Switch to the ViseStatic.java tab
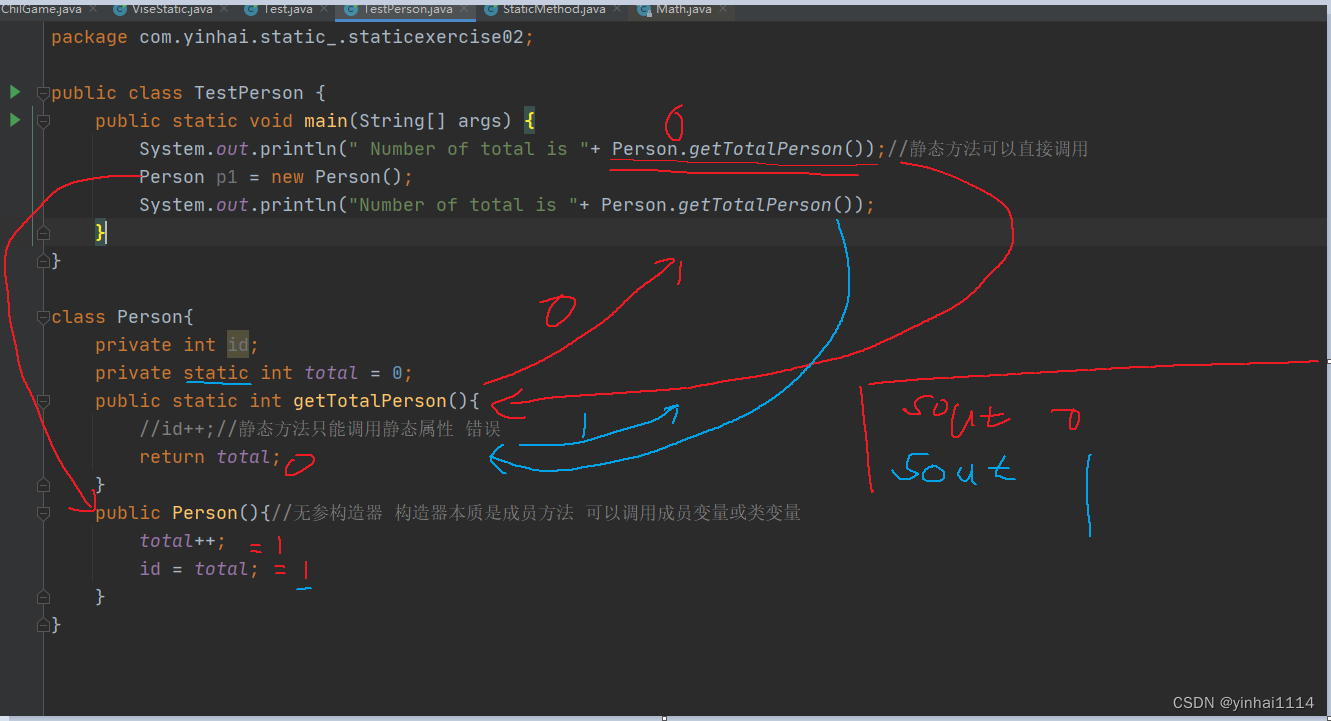The width and height of the screenshot is (1331, 721). pyautogui.click(x=172, y=9)
